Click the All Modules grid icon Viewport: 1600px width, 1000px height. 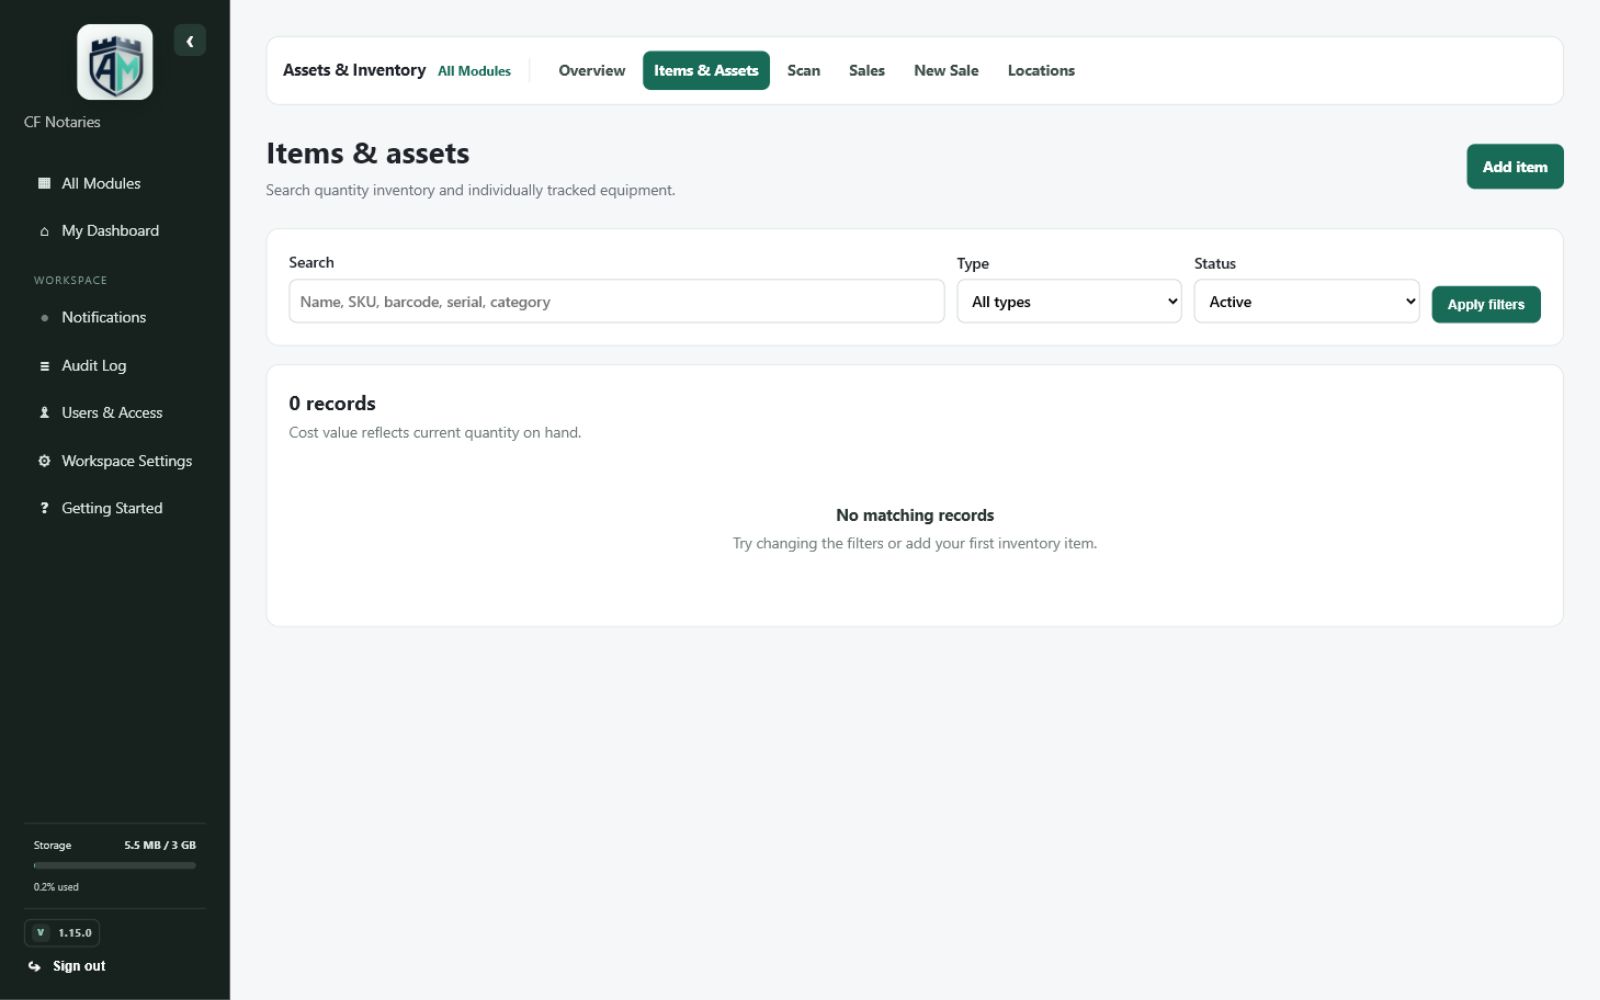(x=44, y=183)
